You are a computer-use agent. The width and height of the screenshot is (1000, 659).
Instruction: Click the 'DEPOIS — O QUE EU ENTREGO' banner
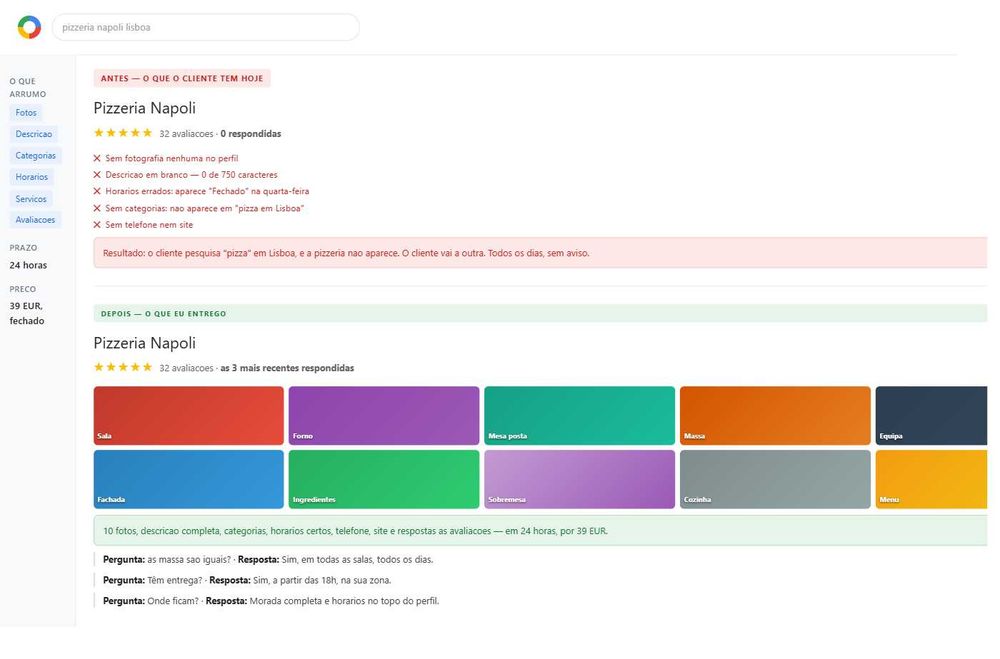click(x=540, y=314)
